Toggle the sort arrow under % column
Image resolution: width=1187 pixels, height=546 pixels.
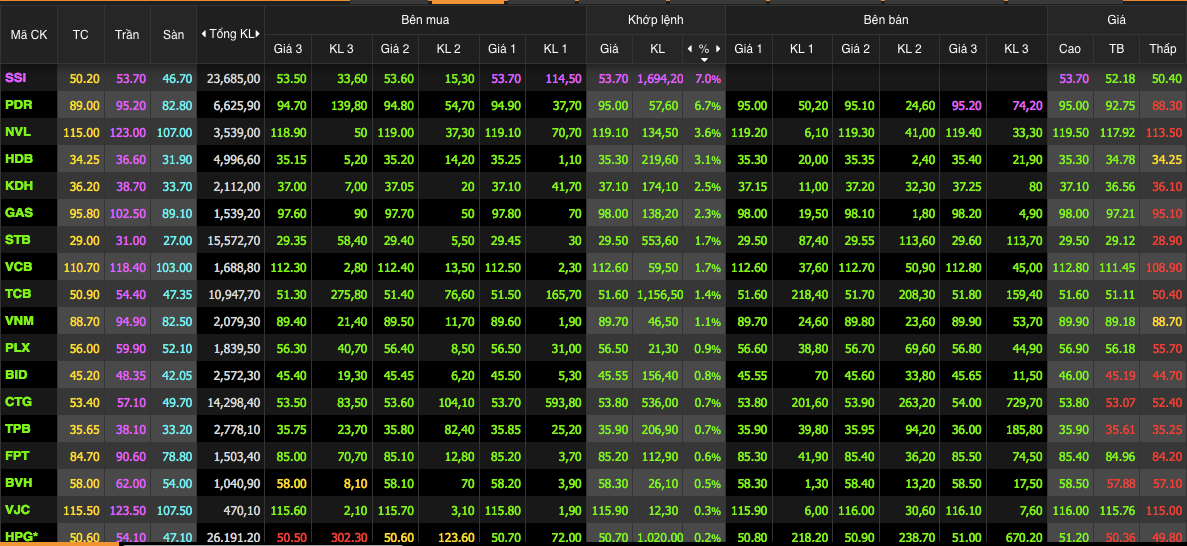tap(704, 59)
